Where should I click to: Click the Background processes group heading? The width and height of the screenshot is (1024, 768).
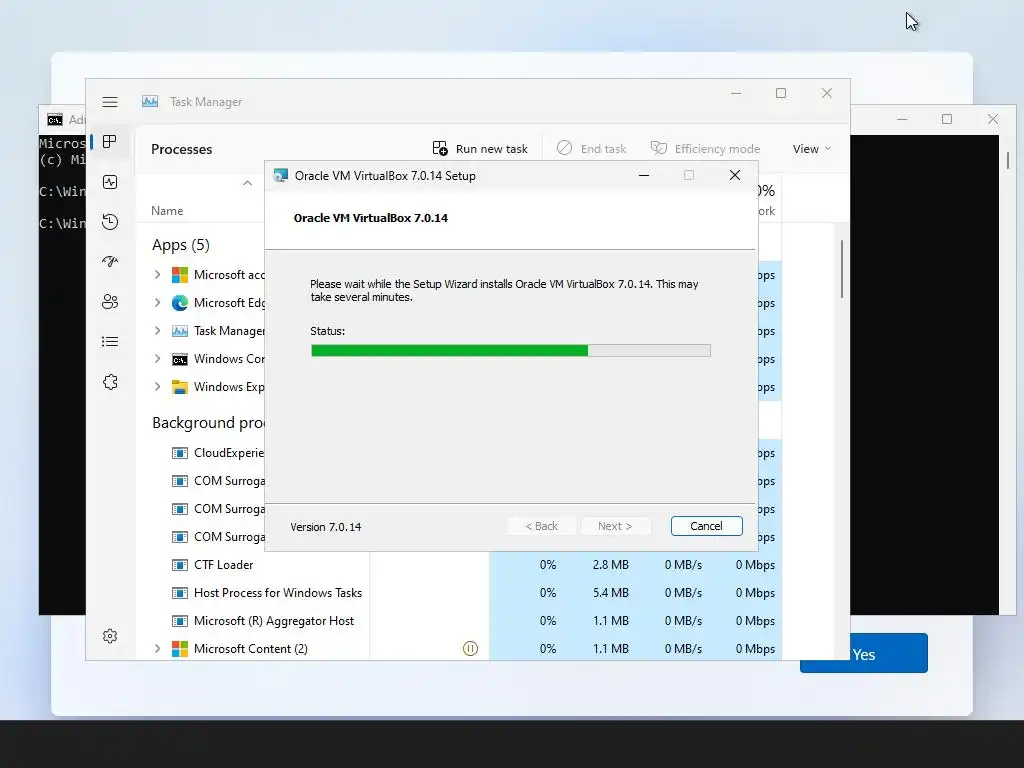[x=208, y=423]
